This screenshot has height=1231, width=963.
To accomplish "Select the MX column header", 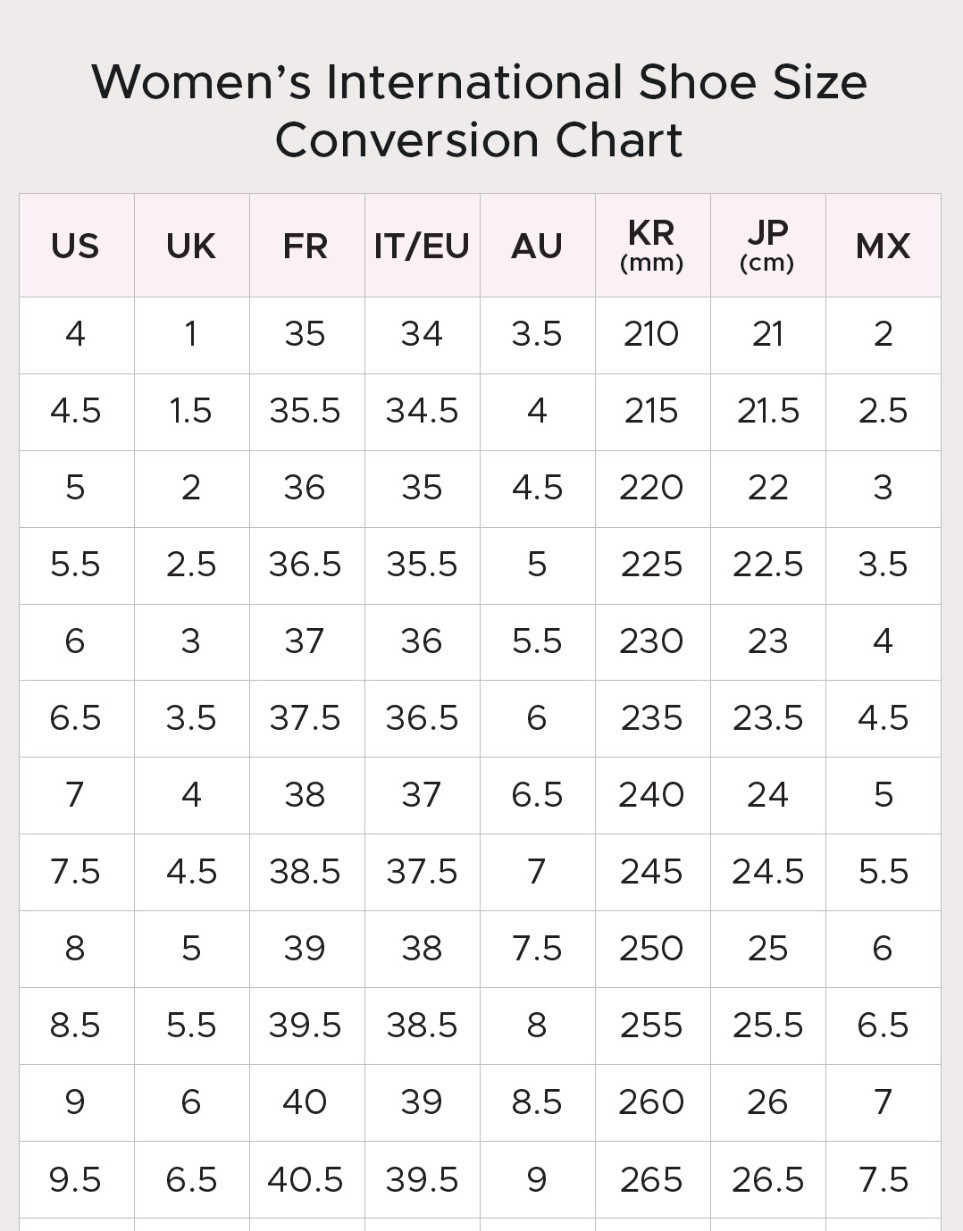I will [x=883, y=246].
